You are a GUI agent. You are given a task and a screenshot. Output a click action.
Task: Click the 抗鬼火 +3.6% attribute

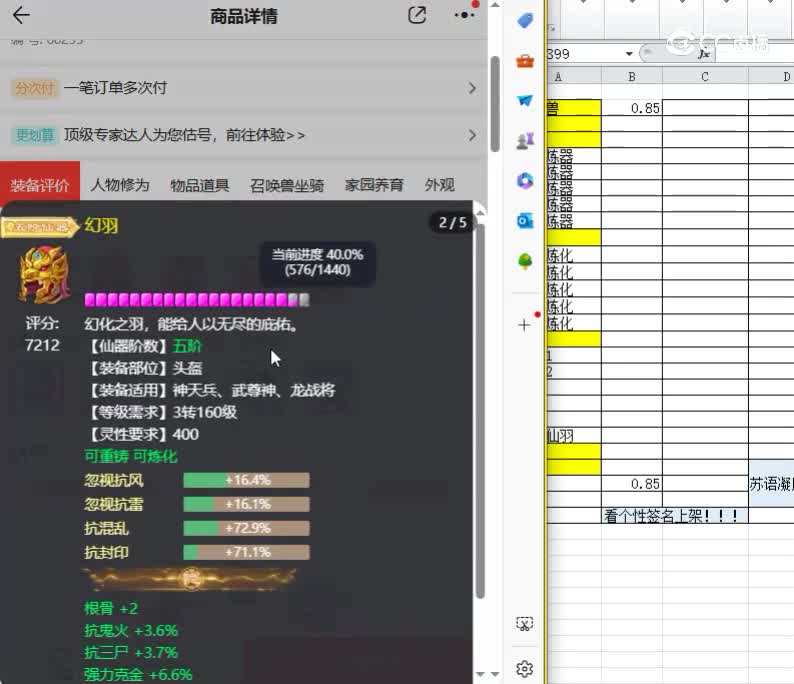click(x=131, y=630)
